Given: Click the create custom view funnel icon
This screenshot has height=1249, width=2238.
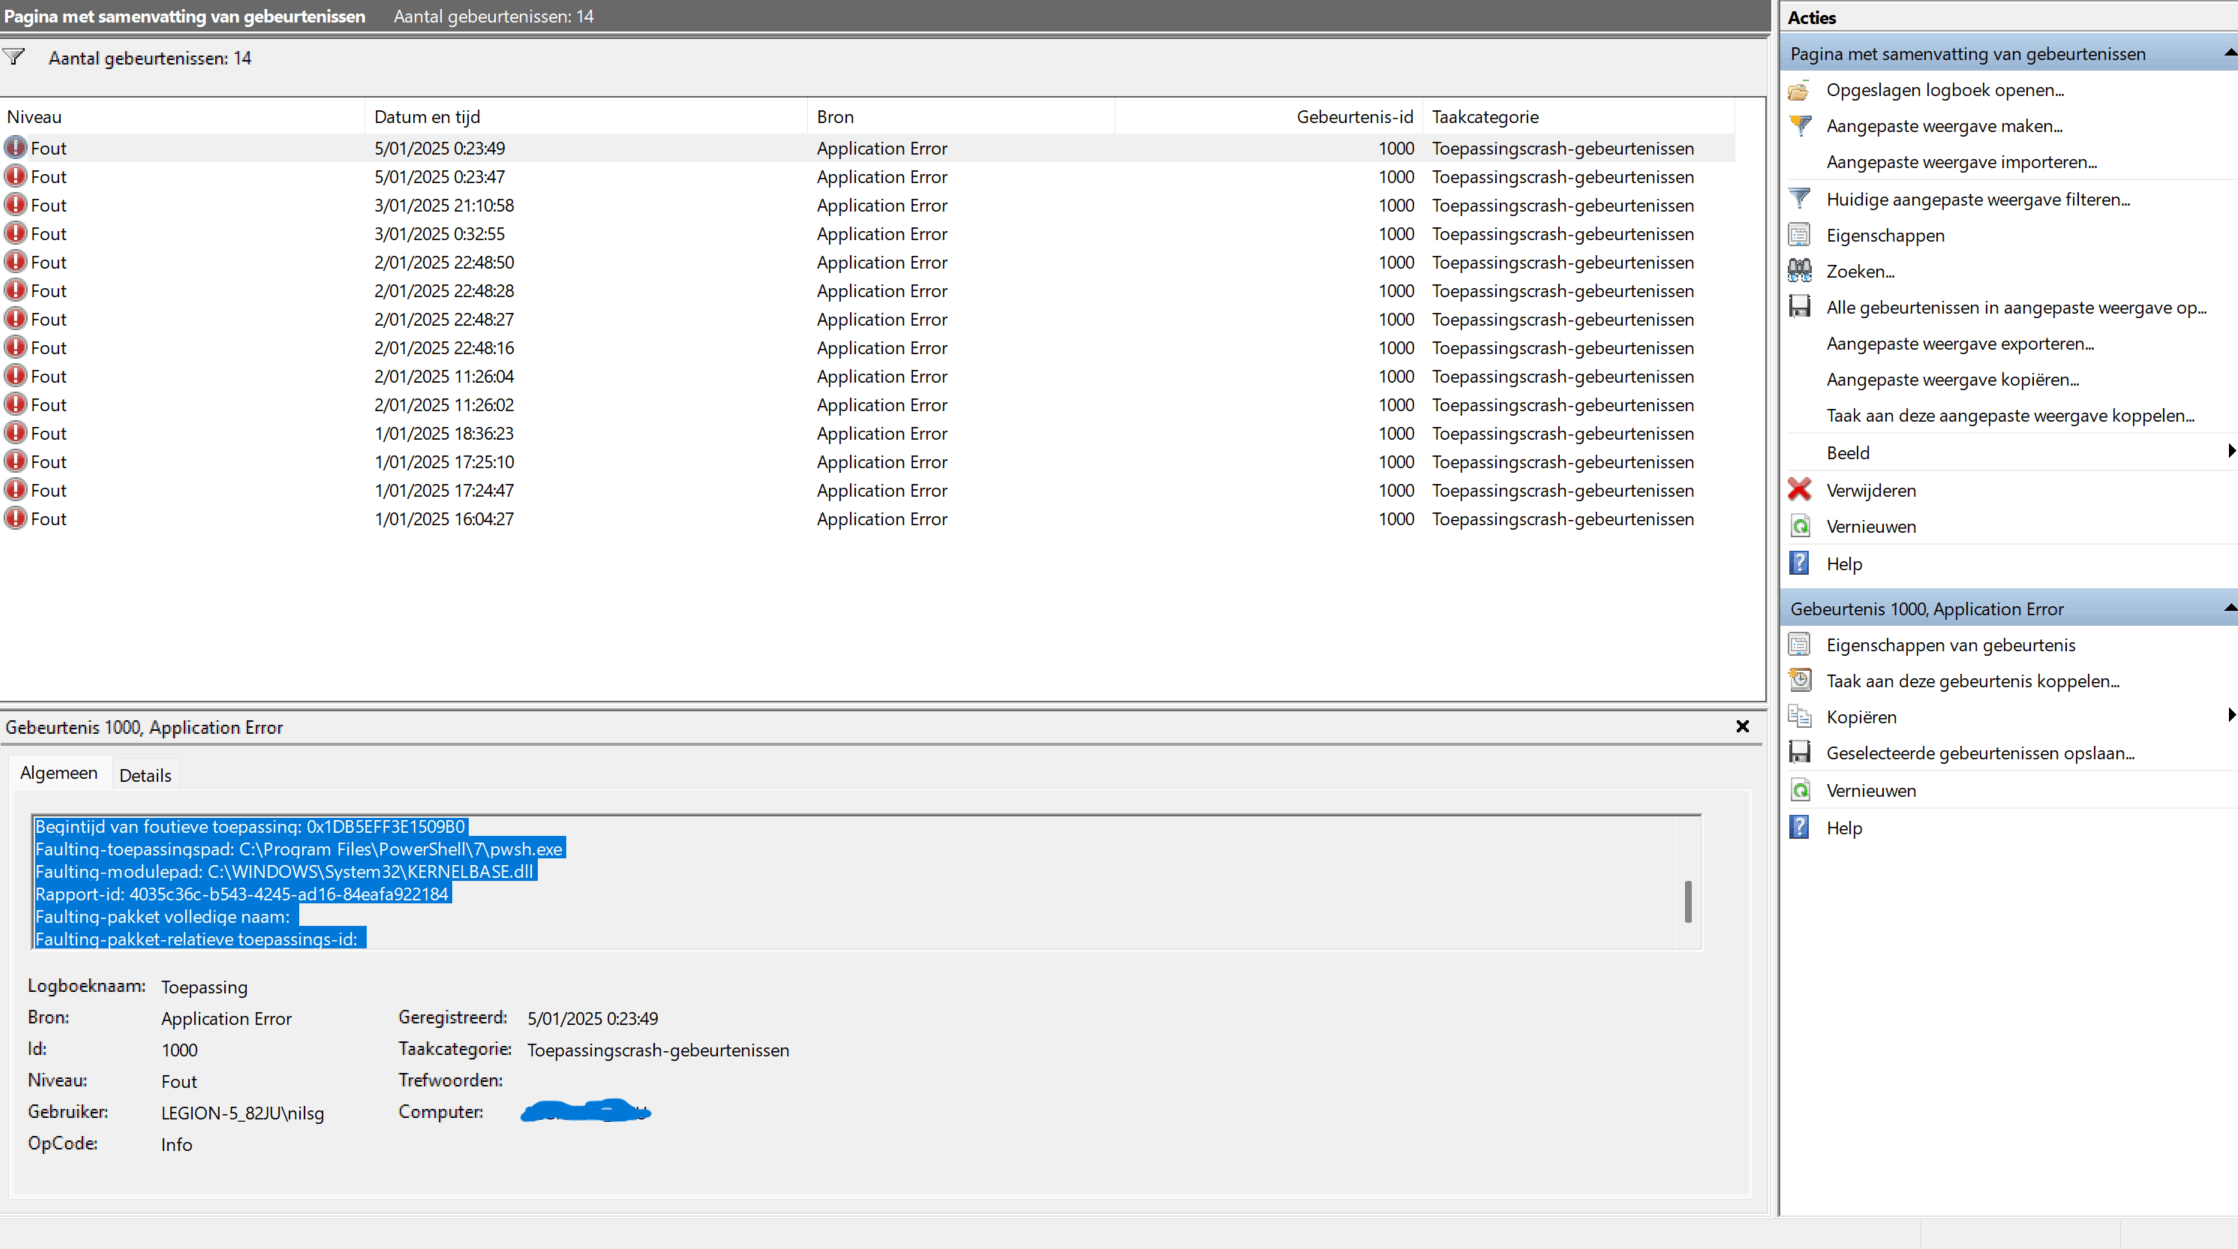Looking at the screenshot, I should click(x=1799, y=126).
